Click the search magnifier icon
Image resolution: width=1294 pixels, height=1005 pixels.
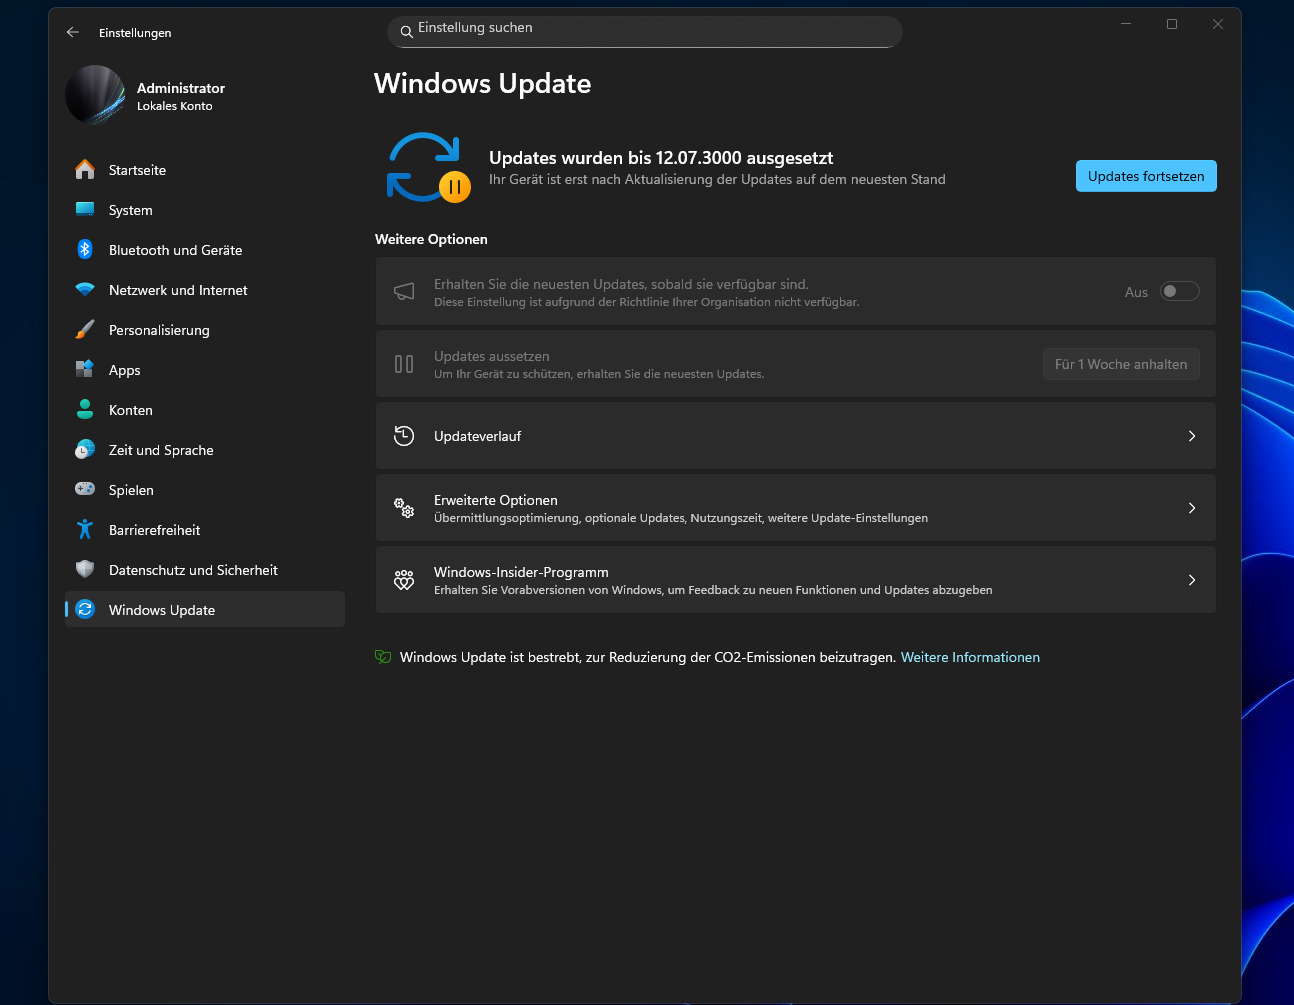[407, 32]
